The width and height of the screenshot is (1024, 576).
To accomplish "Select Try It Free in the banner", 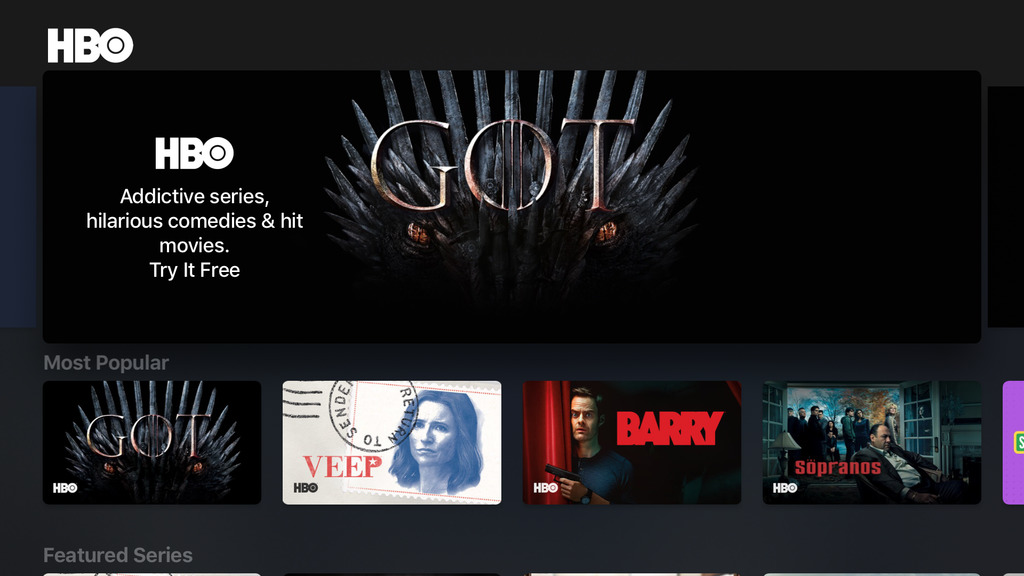I will tap(195, 270).
